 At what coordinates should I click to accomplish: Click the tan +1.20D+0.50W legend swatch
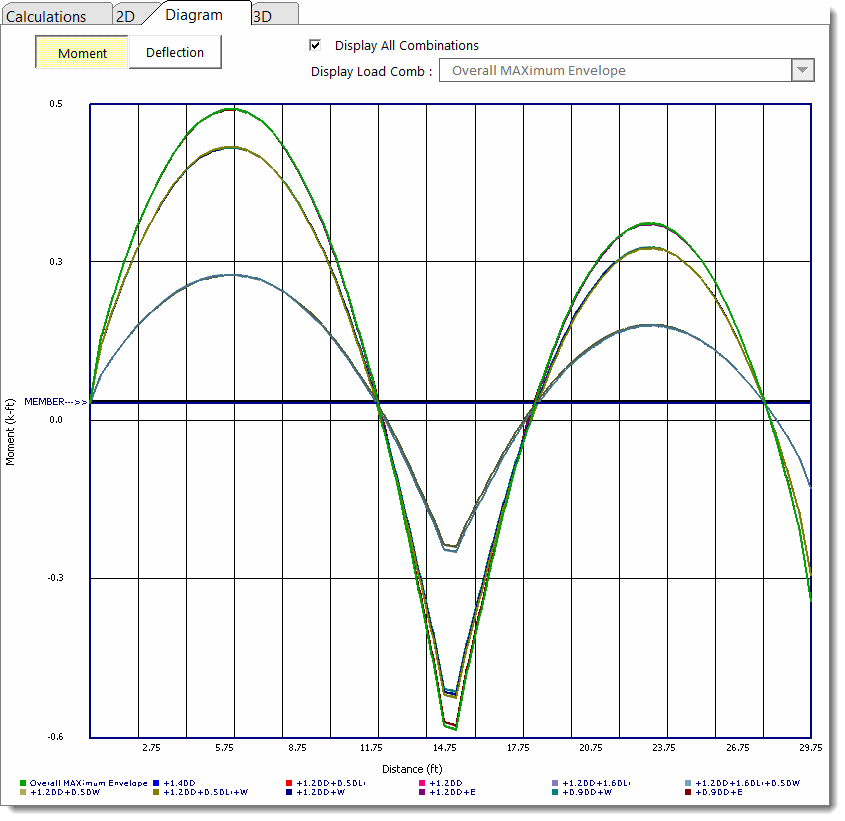click(22, 792)
